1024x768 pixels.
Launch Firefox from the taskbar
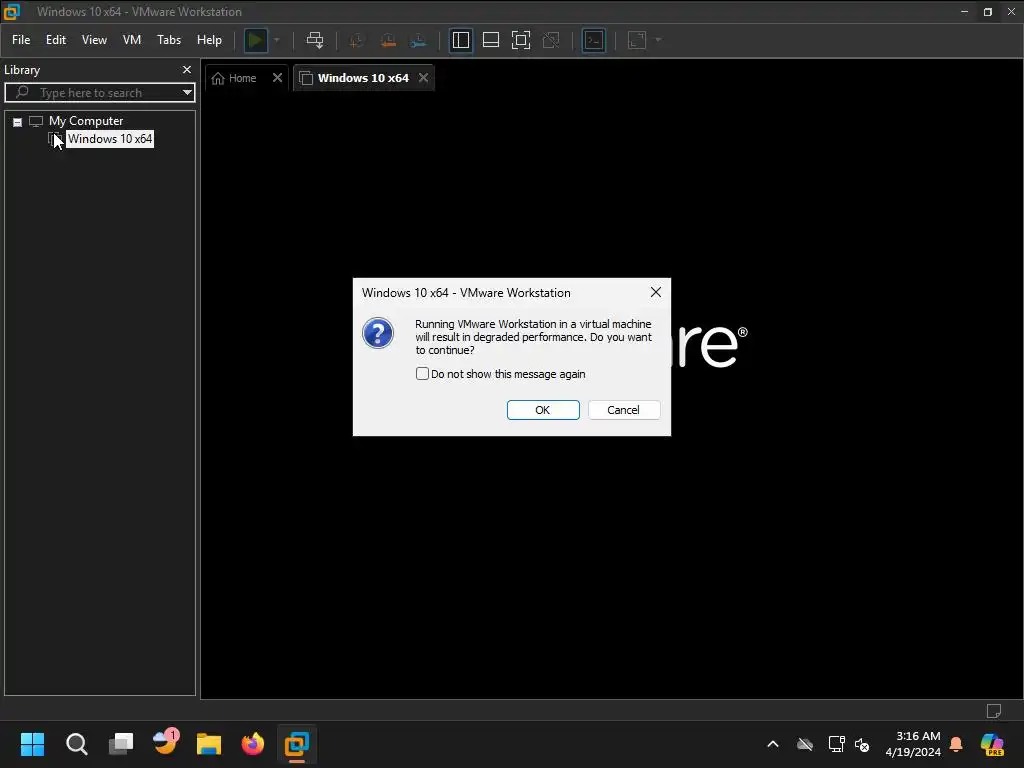tap(253, 744)
